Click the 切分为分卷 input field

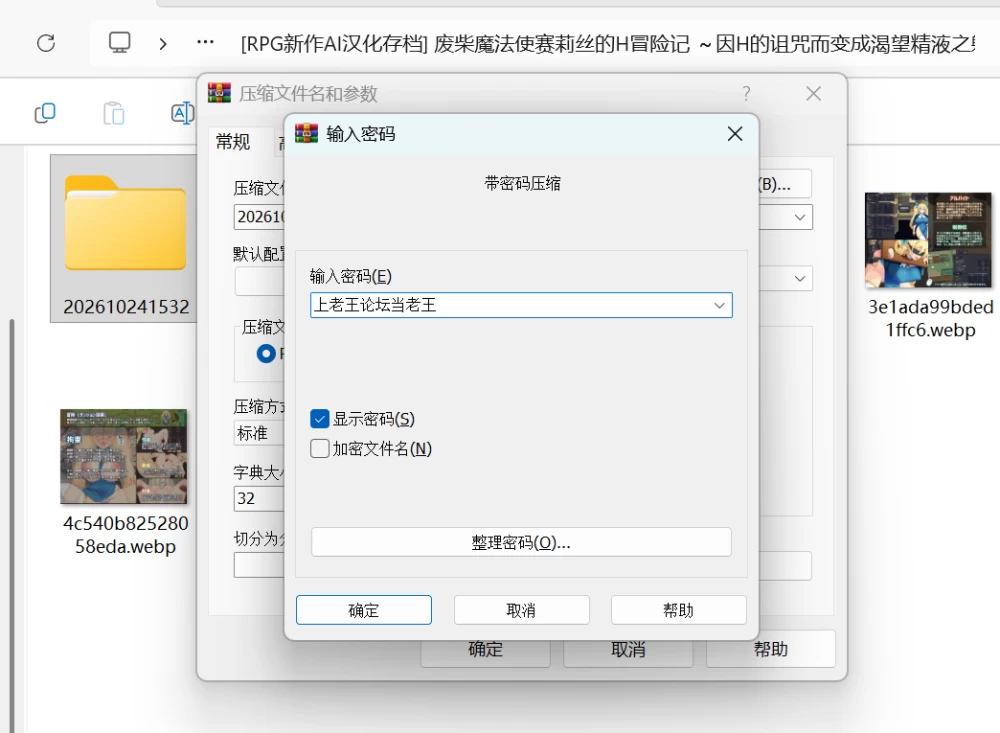pyautogui.click(x=260, y=565)
